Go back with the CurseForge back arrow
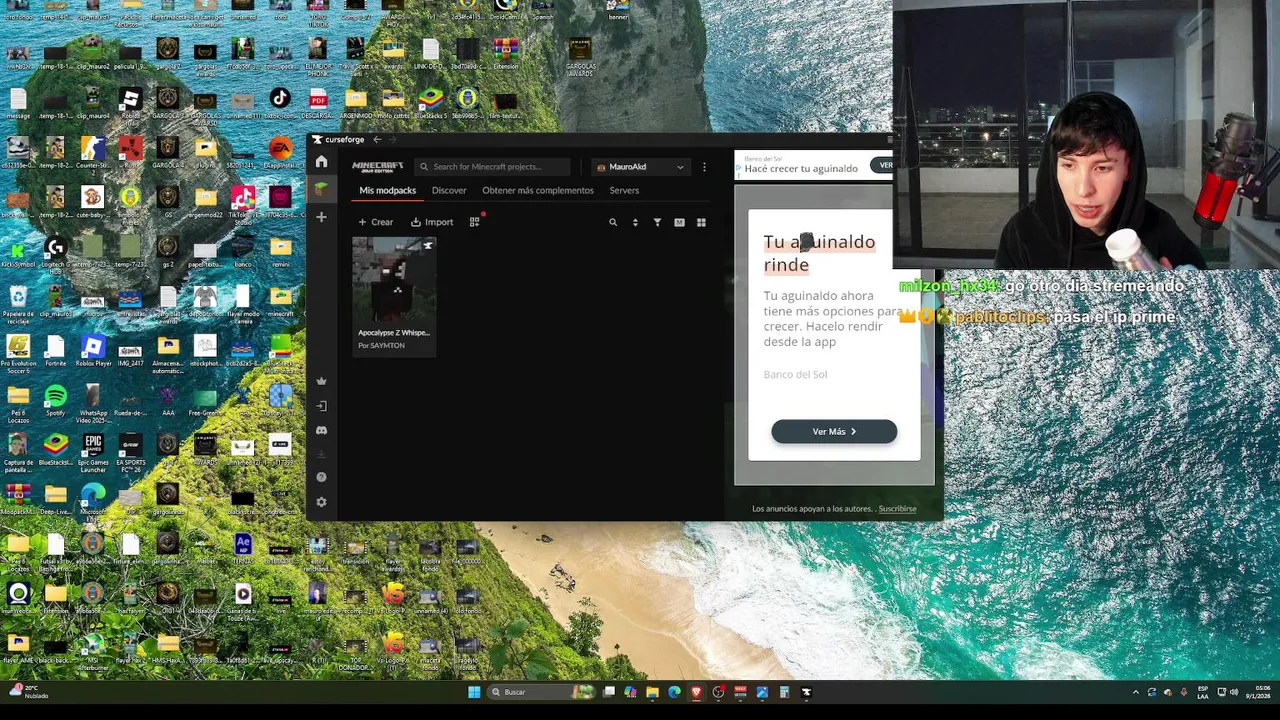Viewport: 1280px width, 720px height. tap(377, 140)
